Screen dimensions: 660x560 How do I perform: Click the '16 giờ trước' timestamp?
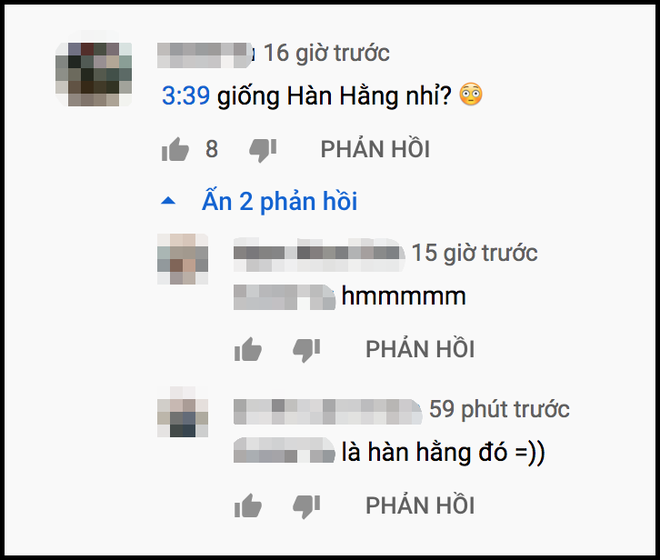click(326, 53)
